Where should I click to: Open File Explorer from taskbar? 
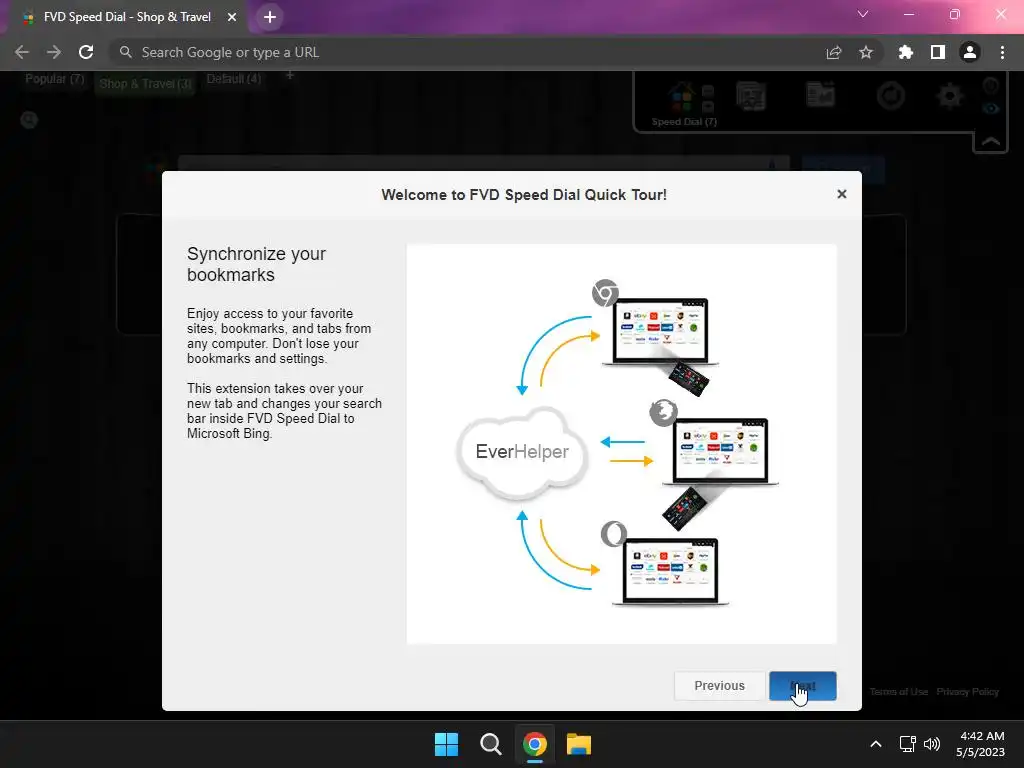point(579,744)
